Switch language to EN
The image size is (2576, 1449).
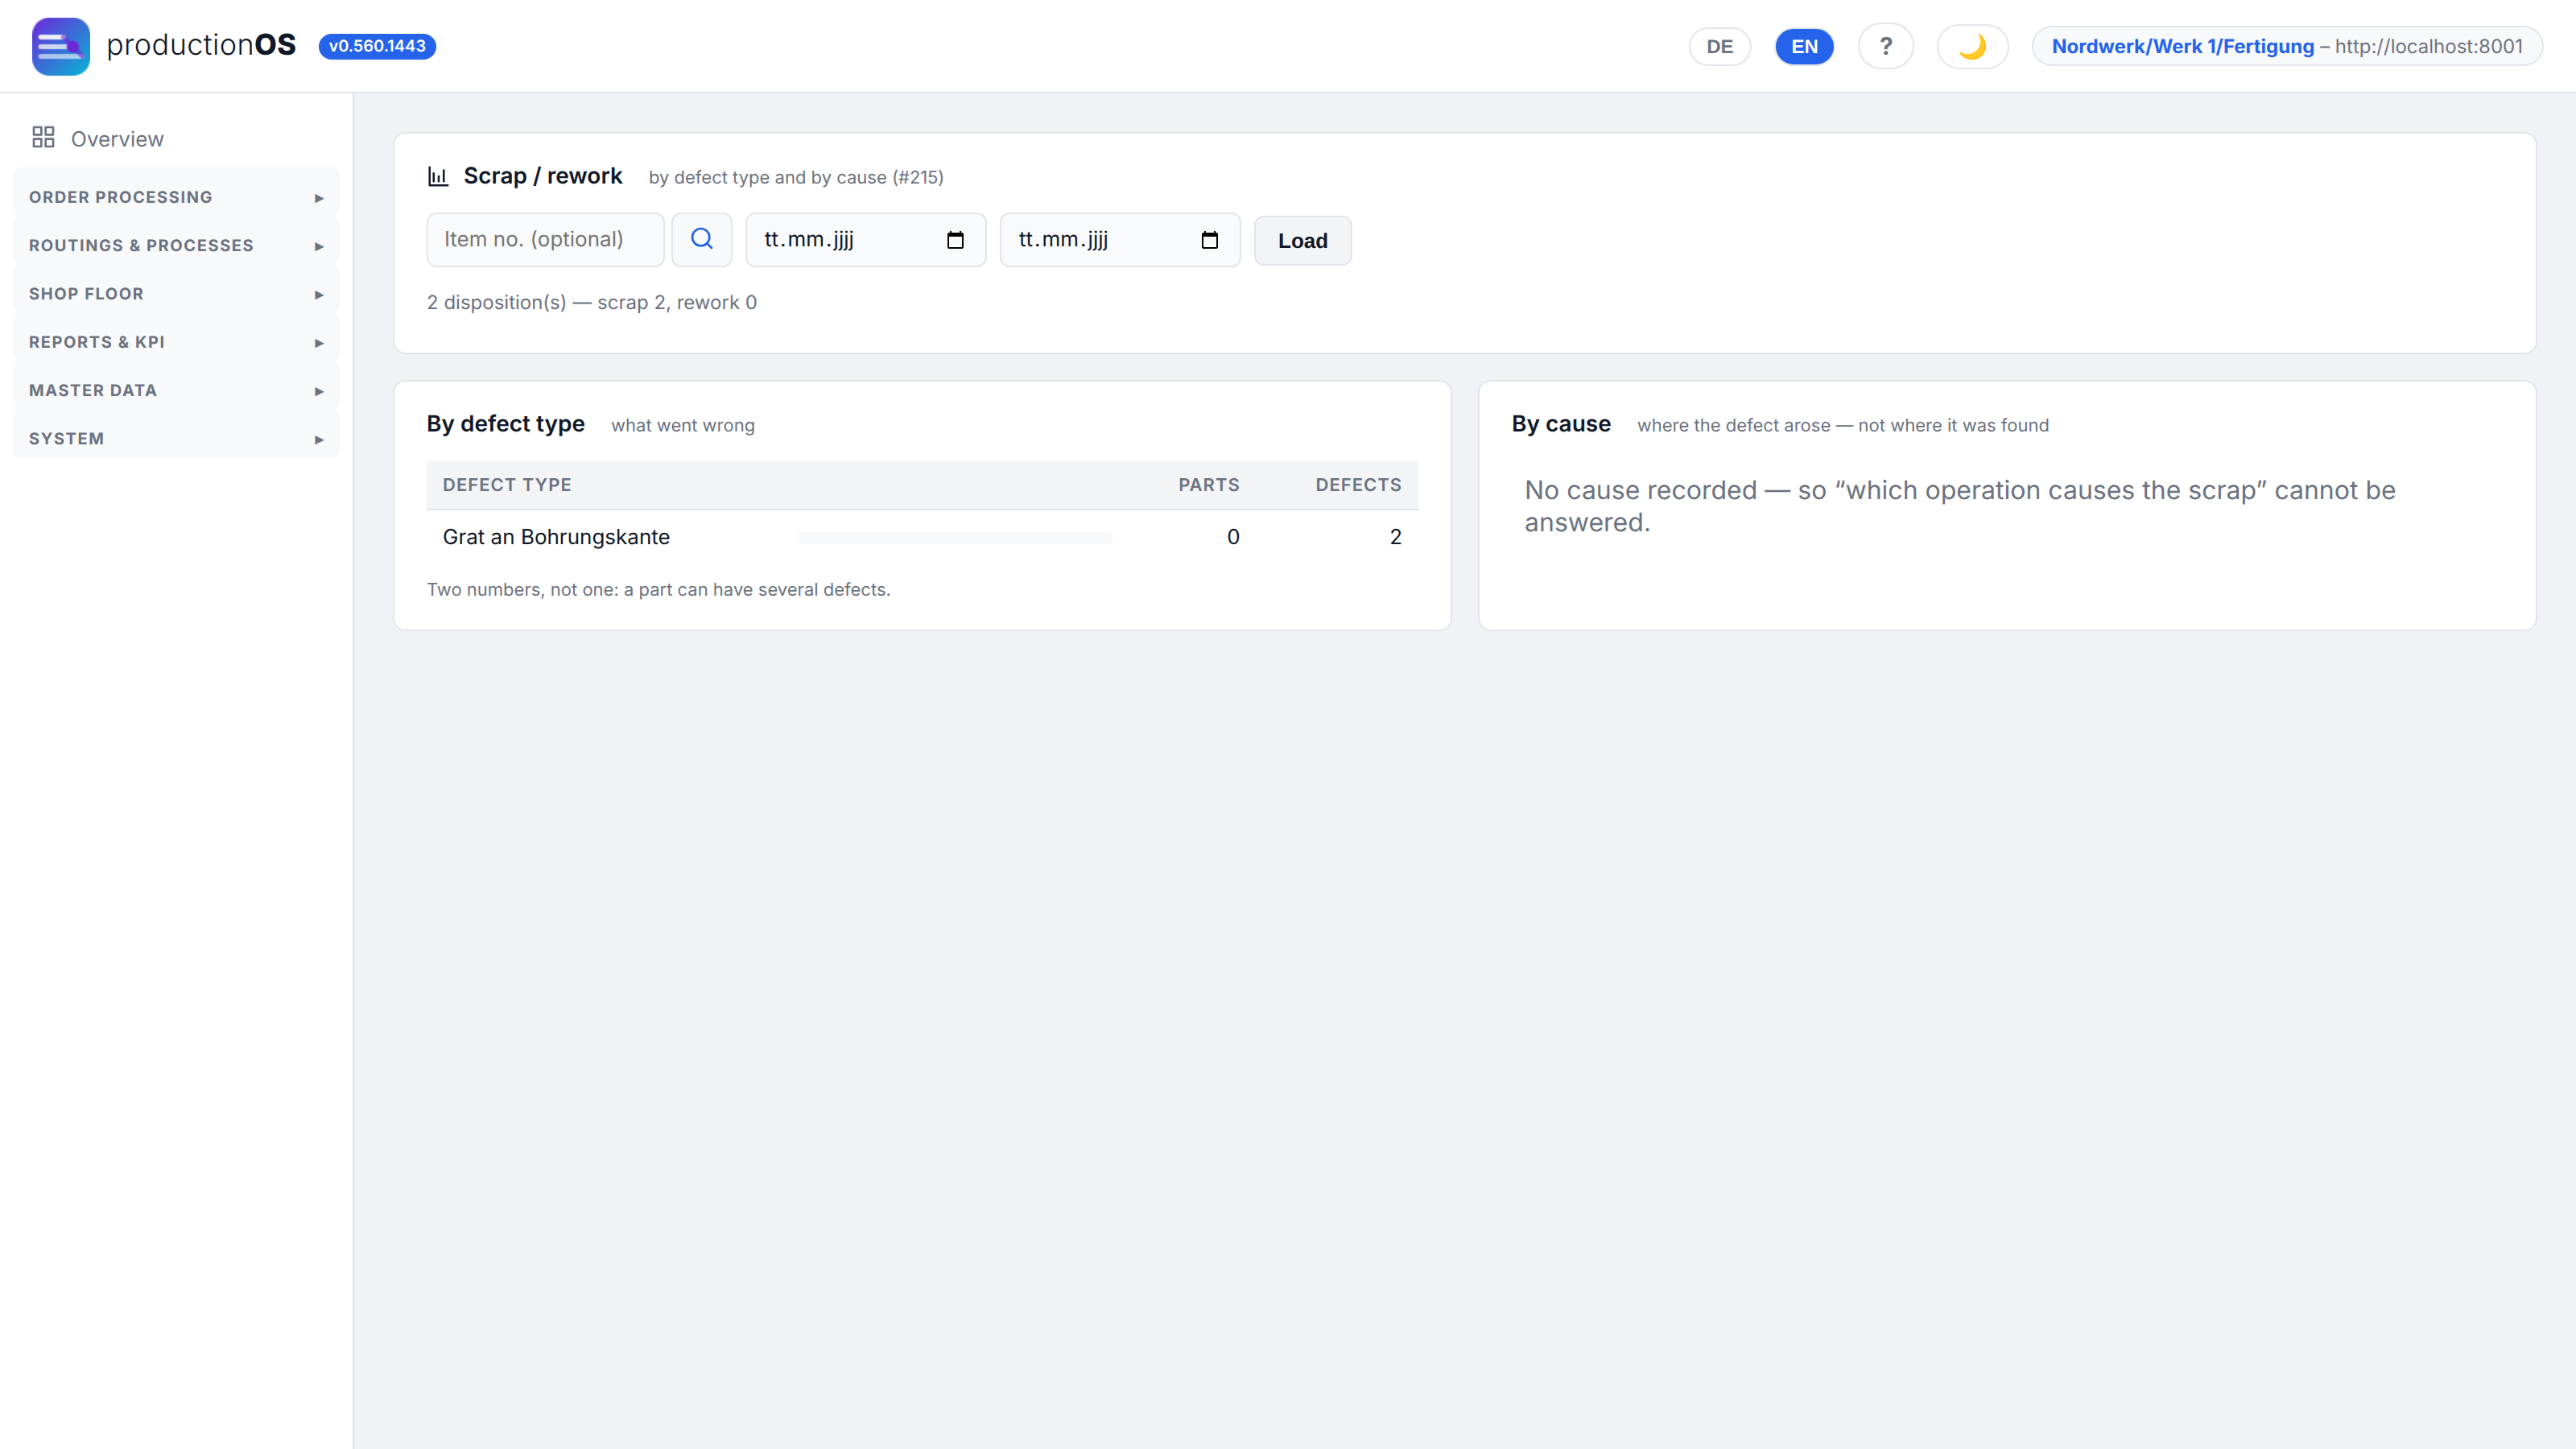pyautogui.click(x=1804, y=46)
